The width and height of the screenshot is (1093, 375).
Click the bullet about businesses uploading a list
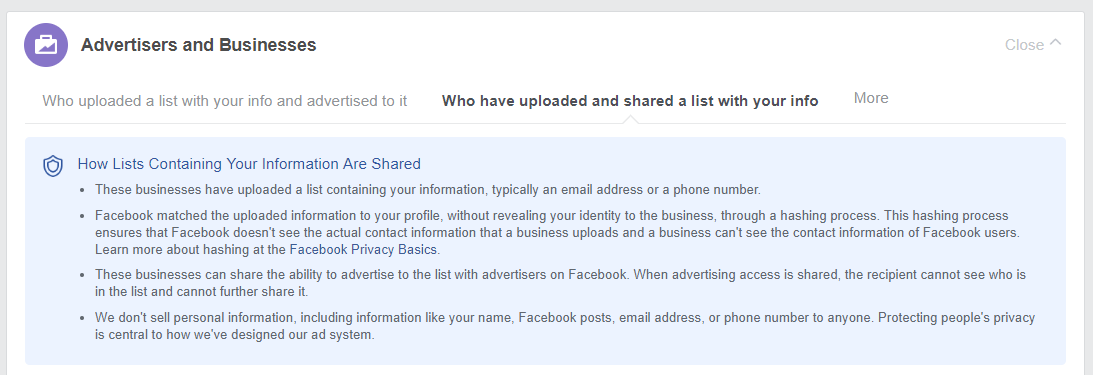(x=428, y=190)
